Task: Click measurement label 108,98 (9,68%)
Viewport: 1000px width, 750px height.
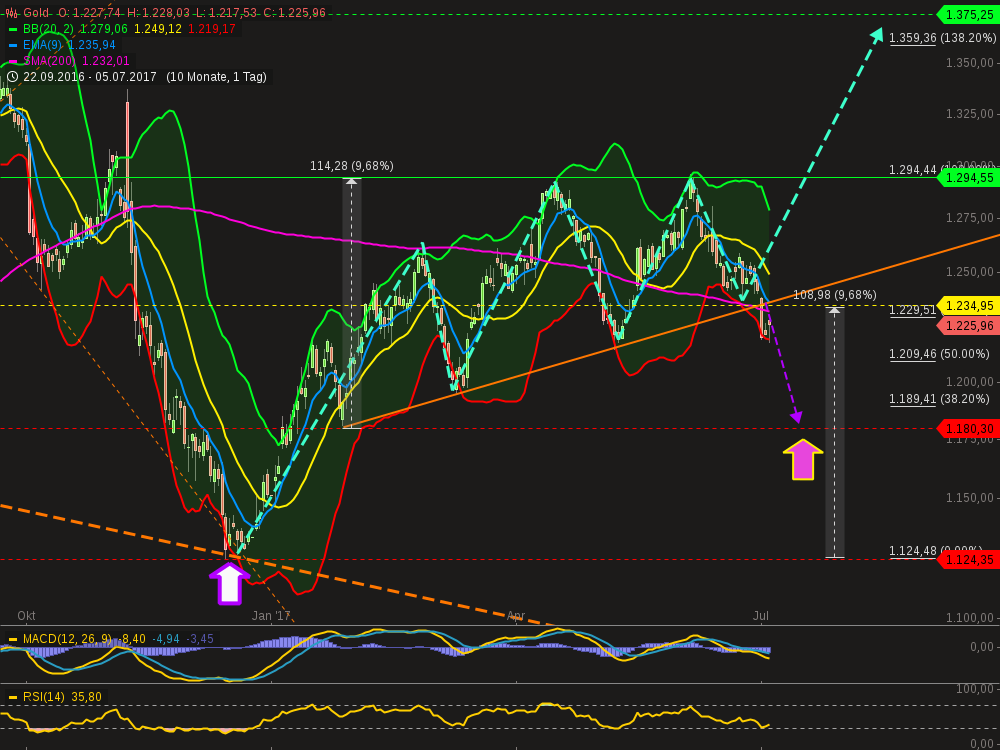Action: click(835, 295)
